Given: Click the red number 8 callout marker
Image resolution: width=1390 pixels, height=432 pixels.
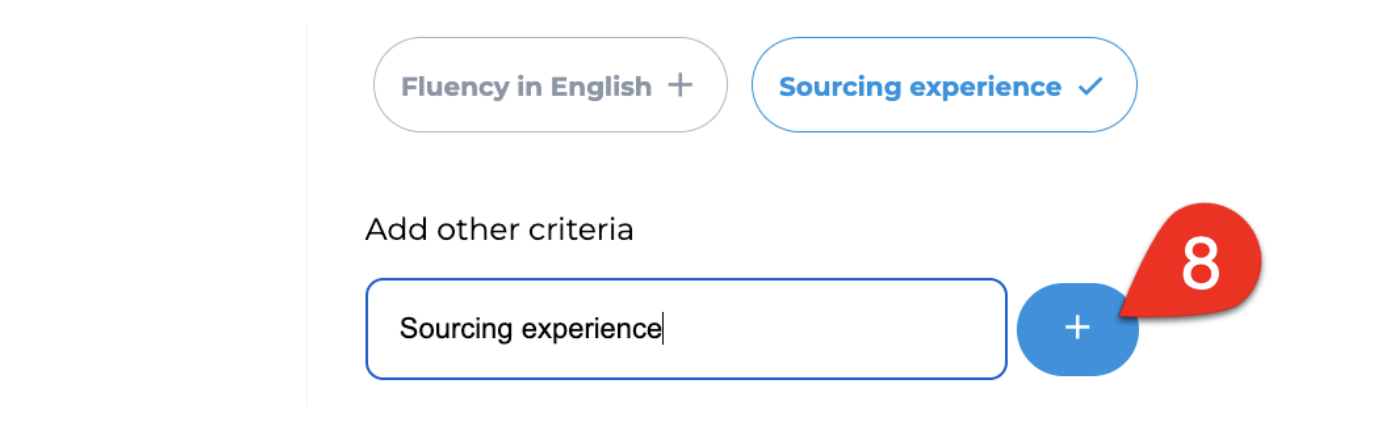Looking at the screenshot, I should [1195, 262].
